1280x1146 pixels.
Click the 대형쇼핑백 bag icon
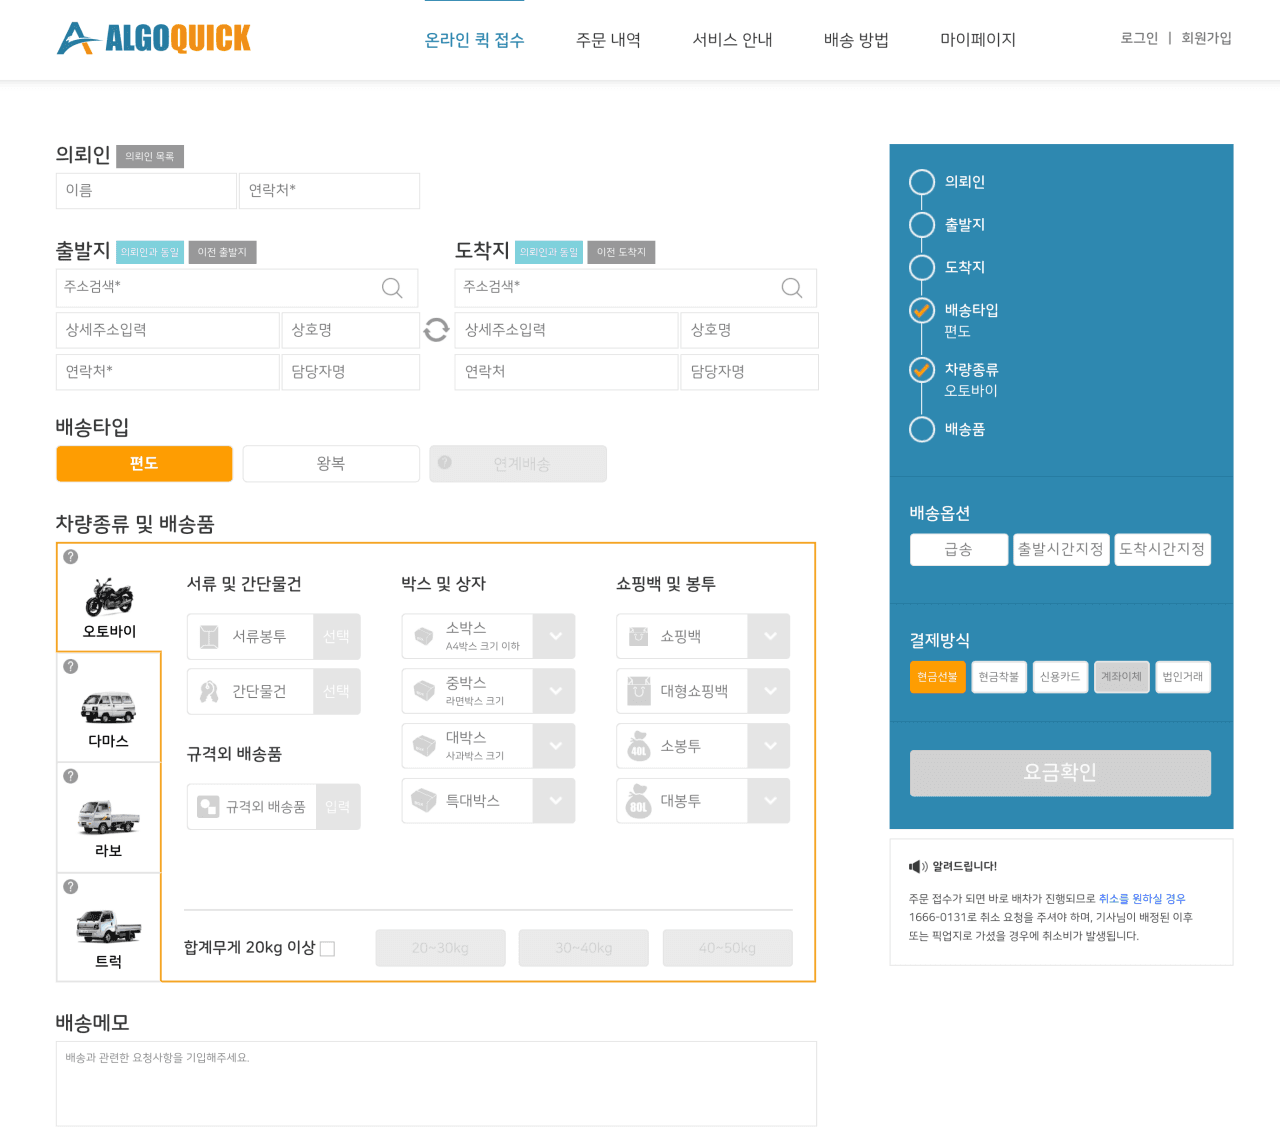coord(639,691)
